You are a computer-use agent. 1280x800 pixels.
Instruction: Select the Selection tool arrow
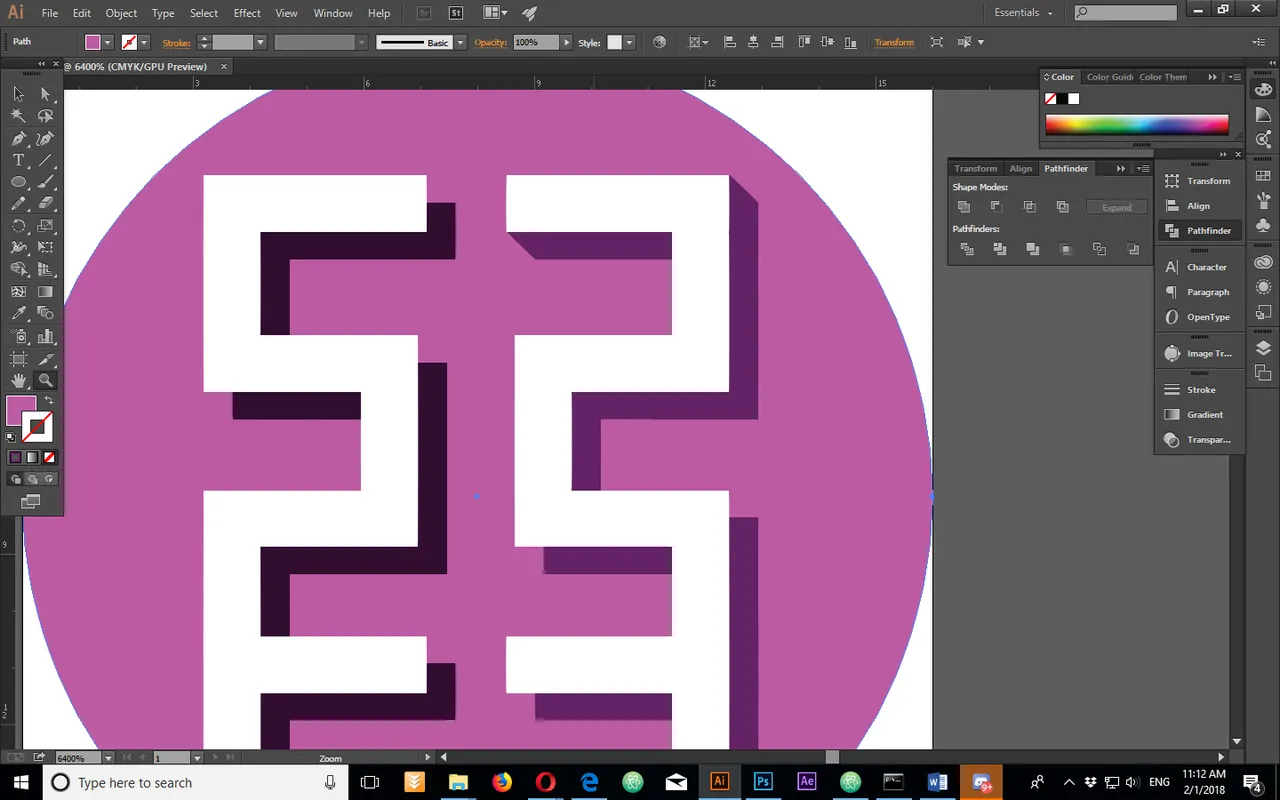click(x=18, y=94)
